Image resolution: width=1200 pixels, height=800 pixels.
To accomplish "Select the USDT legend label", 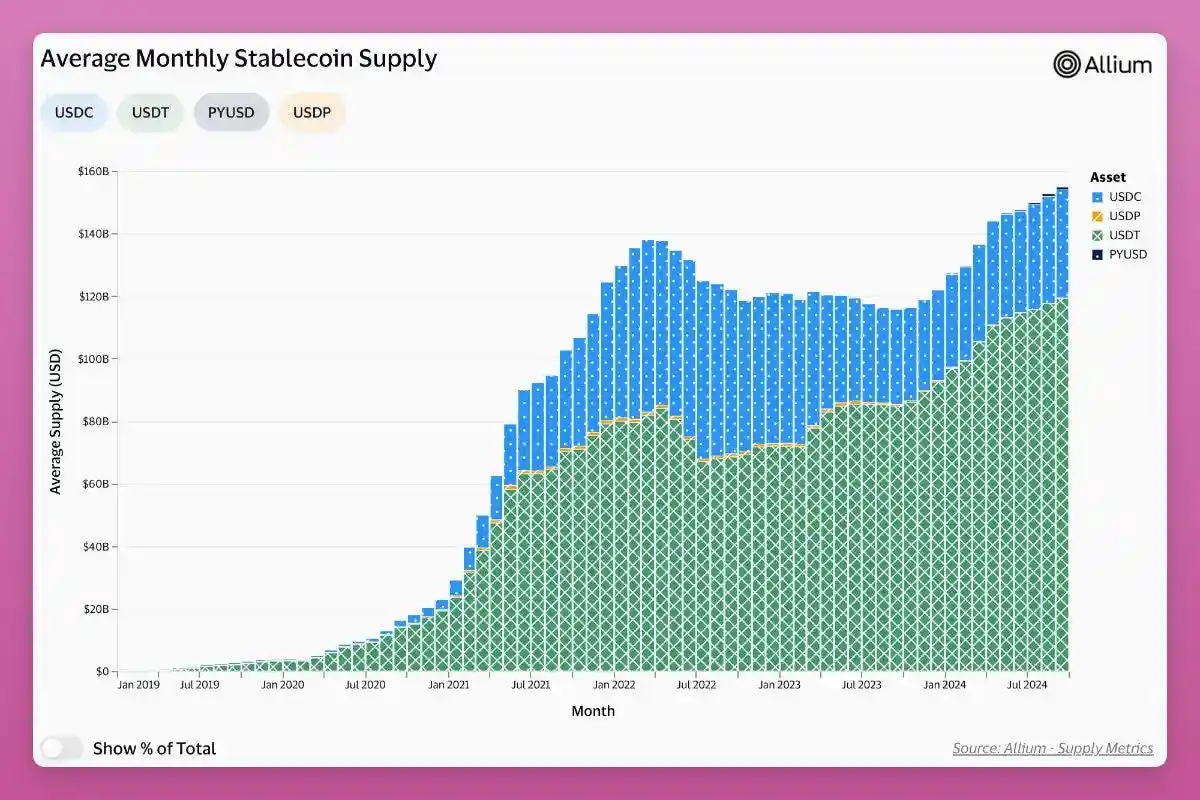I will pyautogui.click(x=1125, y=235).
